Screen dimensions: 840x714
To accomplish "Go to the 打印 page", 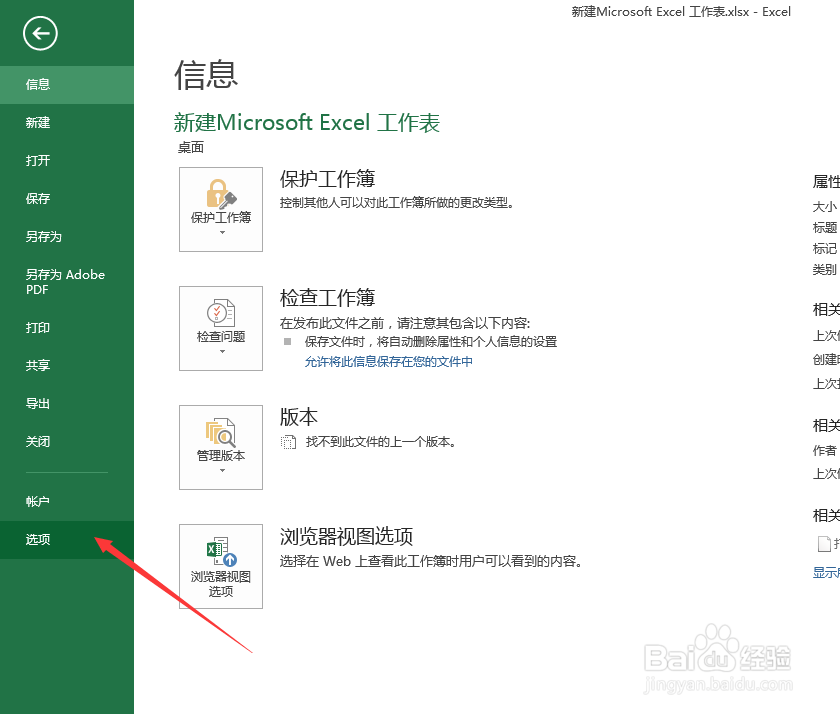I will pyautogui.click(x=67, y=327).
